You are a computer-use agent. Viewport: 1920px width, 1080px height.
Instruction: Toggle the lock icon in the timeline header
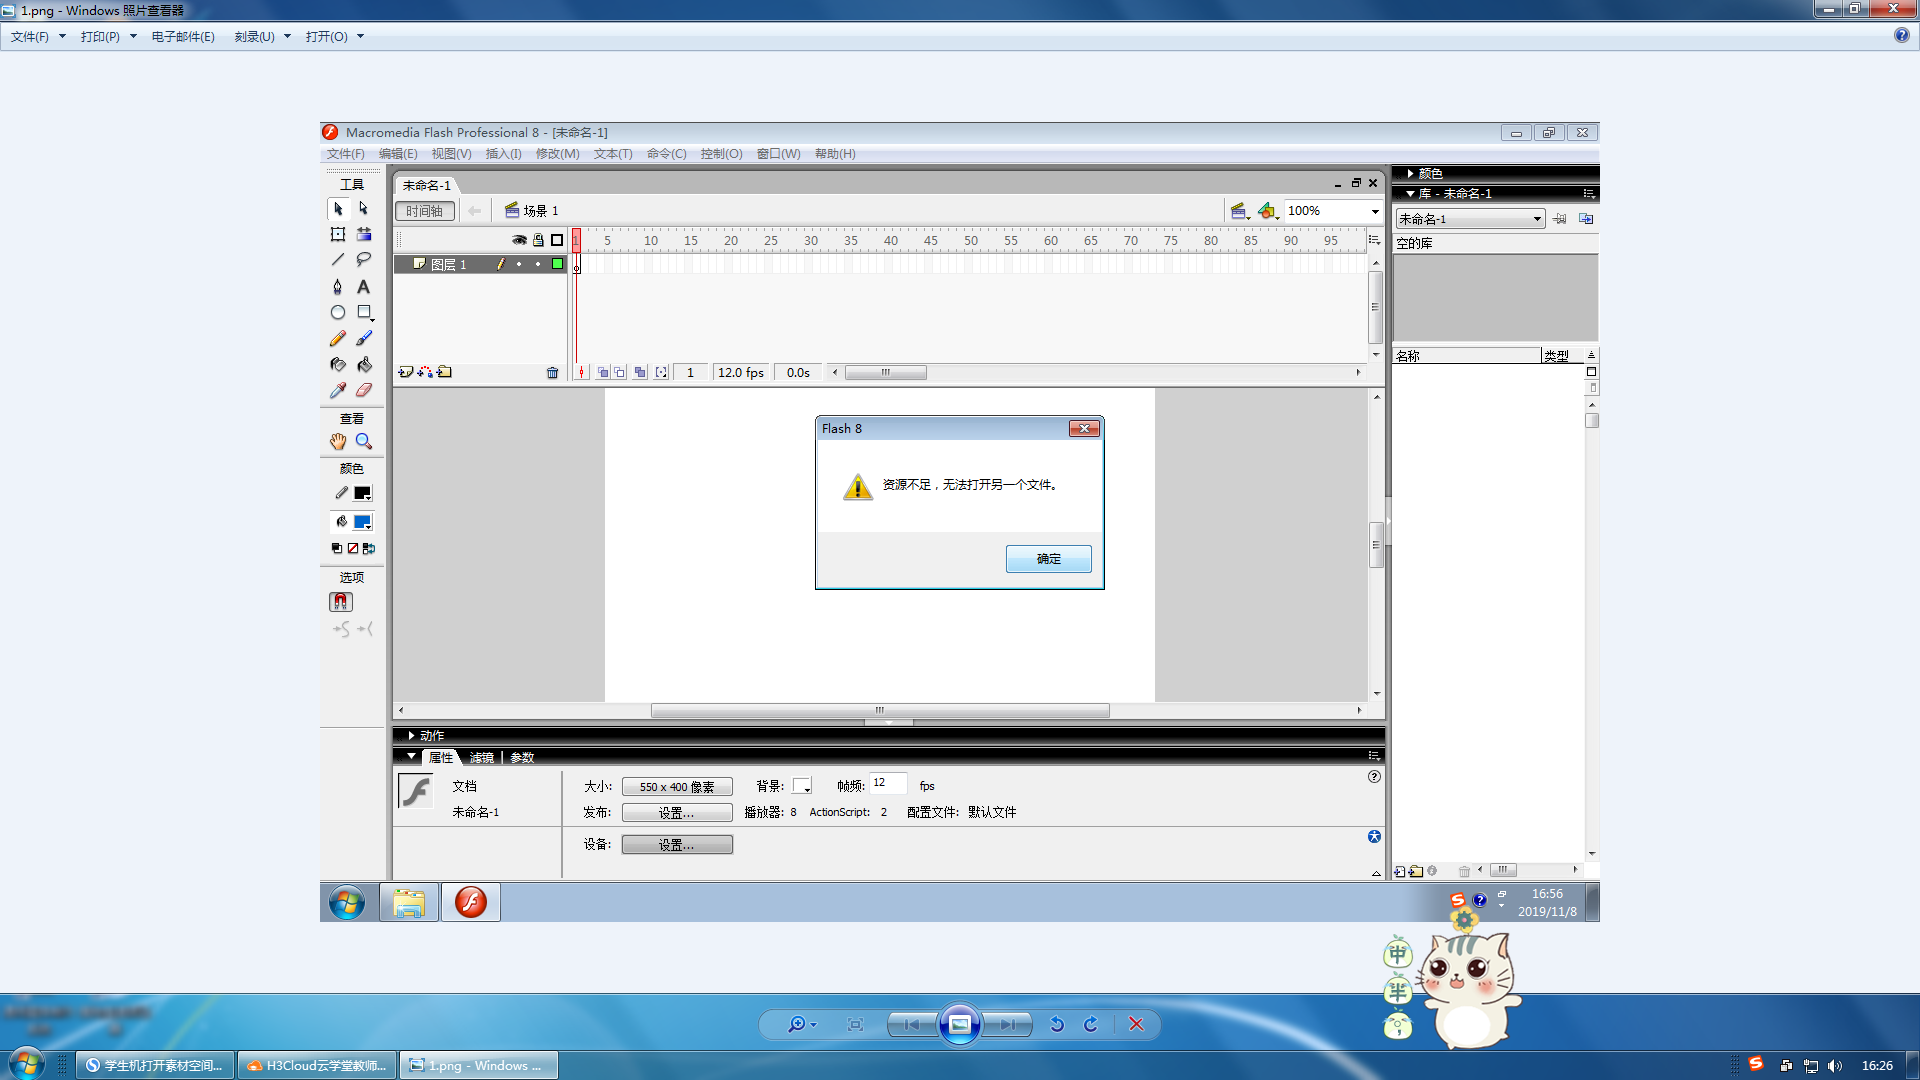(538, 240)
